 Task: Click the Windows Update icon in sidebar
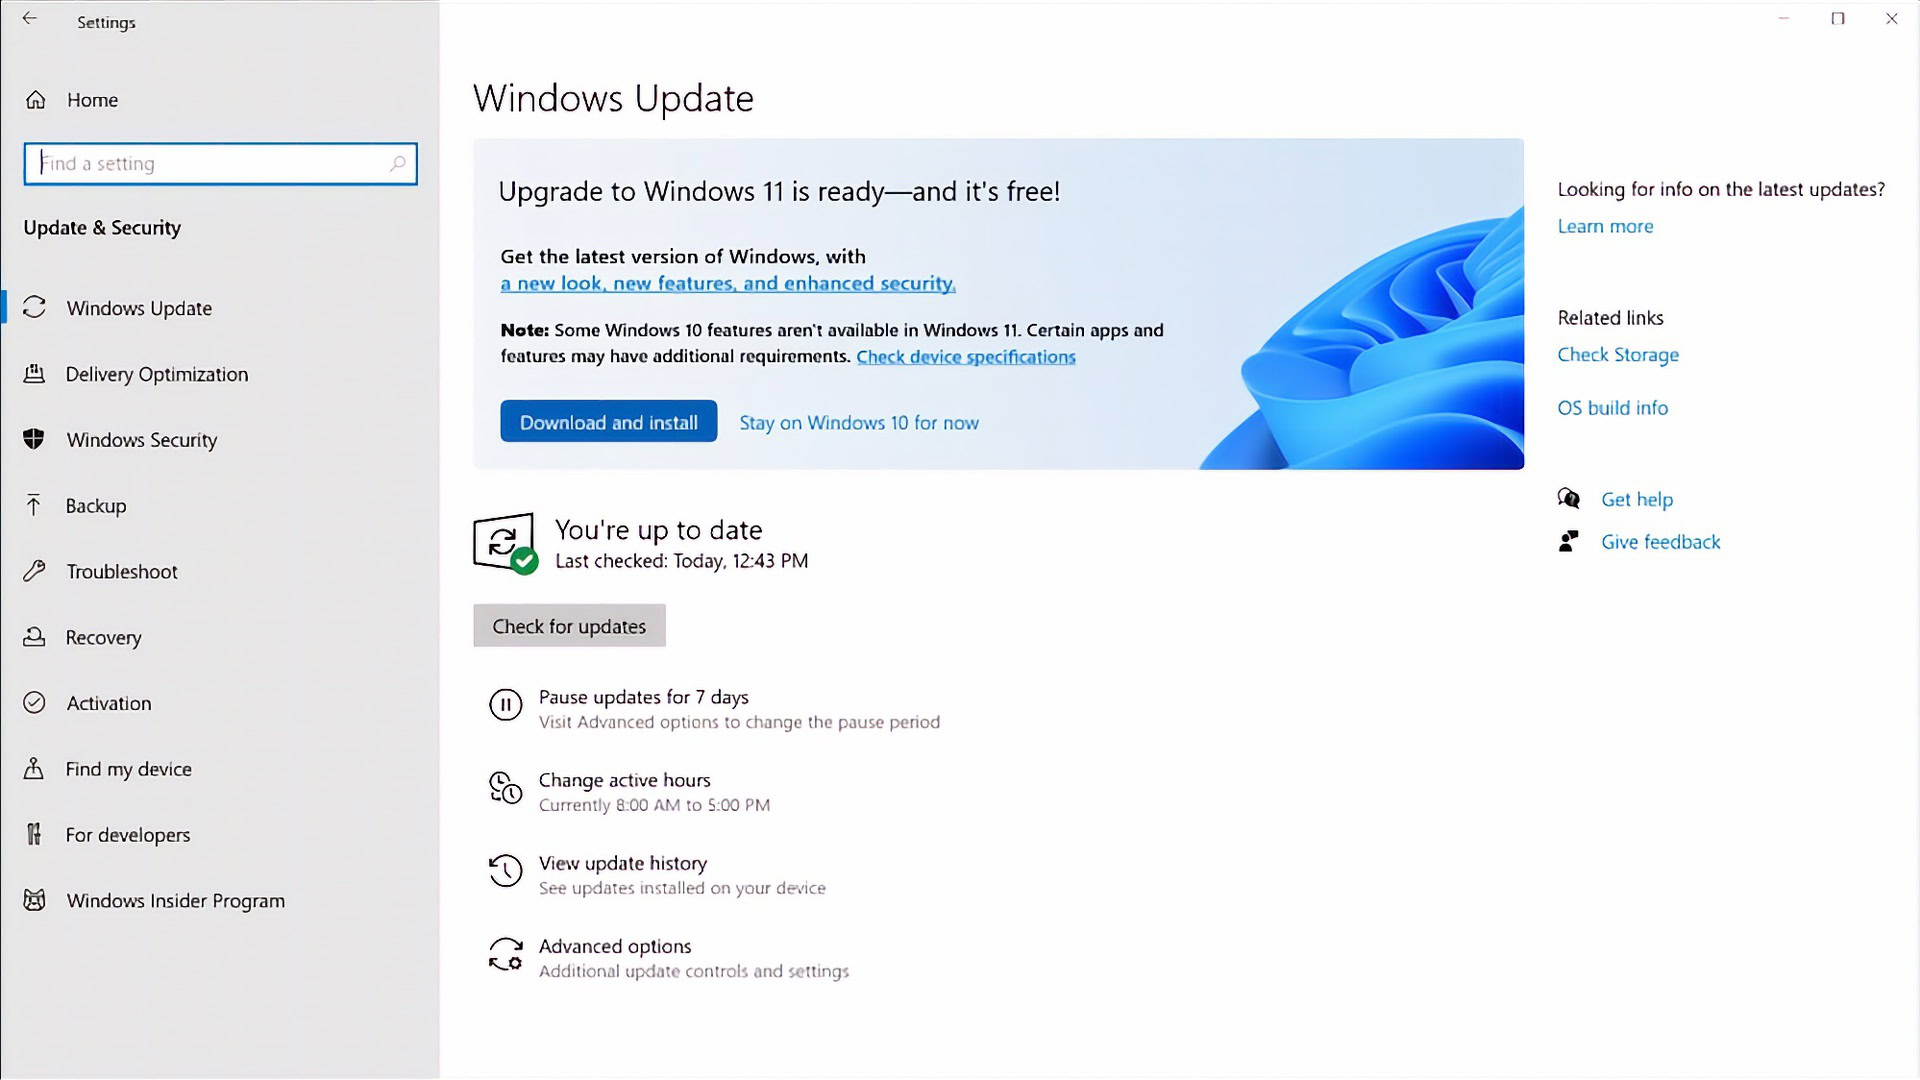tap(34, 307)
